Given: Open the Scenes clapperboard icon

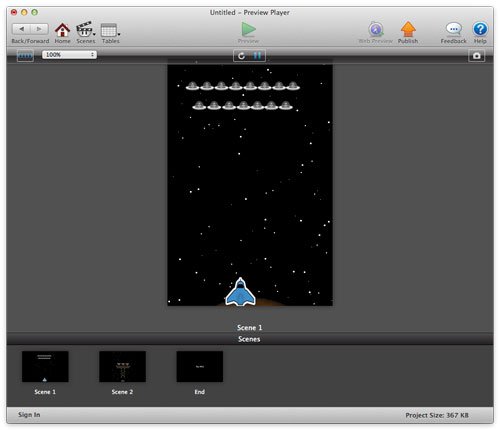Looking at the screenshot, I should coord(84,30).
